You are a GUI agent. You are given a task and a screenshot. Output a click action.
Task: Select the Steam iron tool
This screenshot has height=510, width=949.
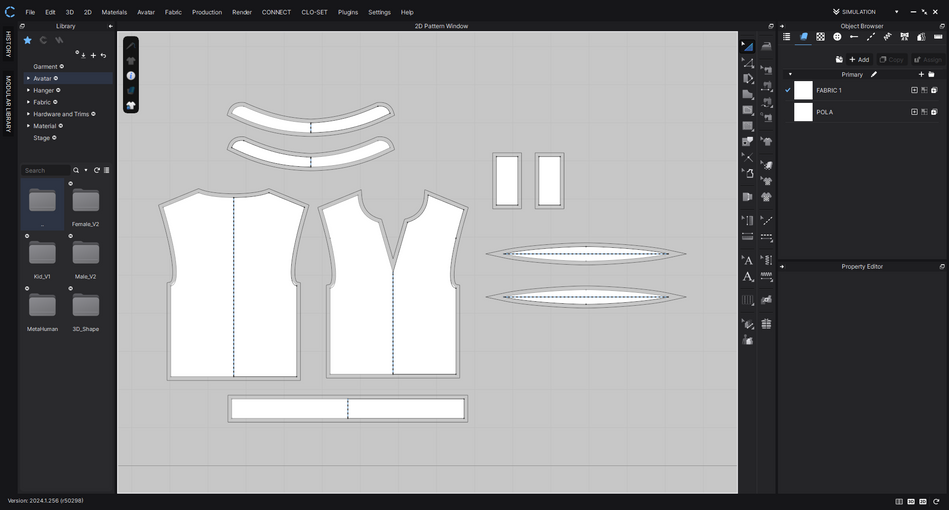(766, 46)
